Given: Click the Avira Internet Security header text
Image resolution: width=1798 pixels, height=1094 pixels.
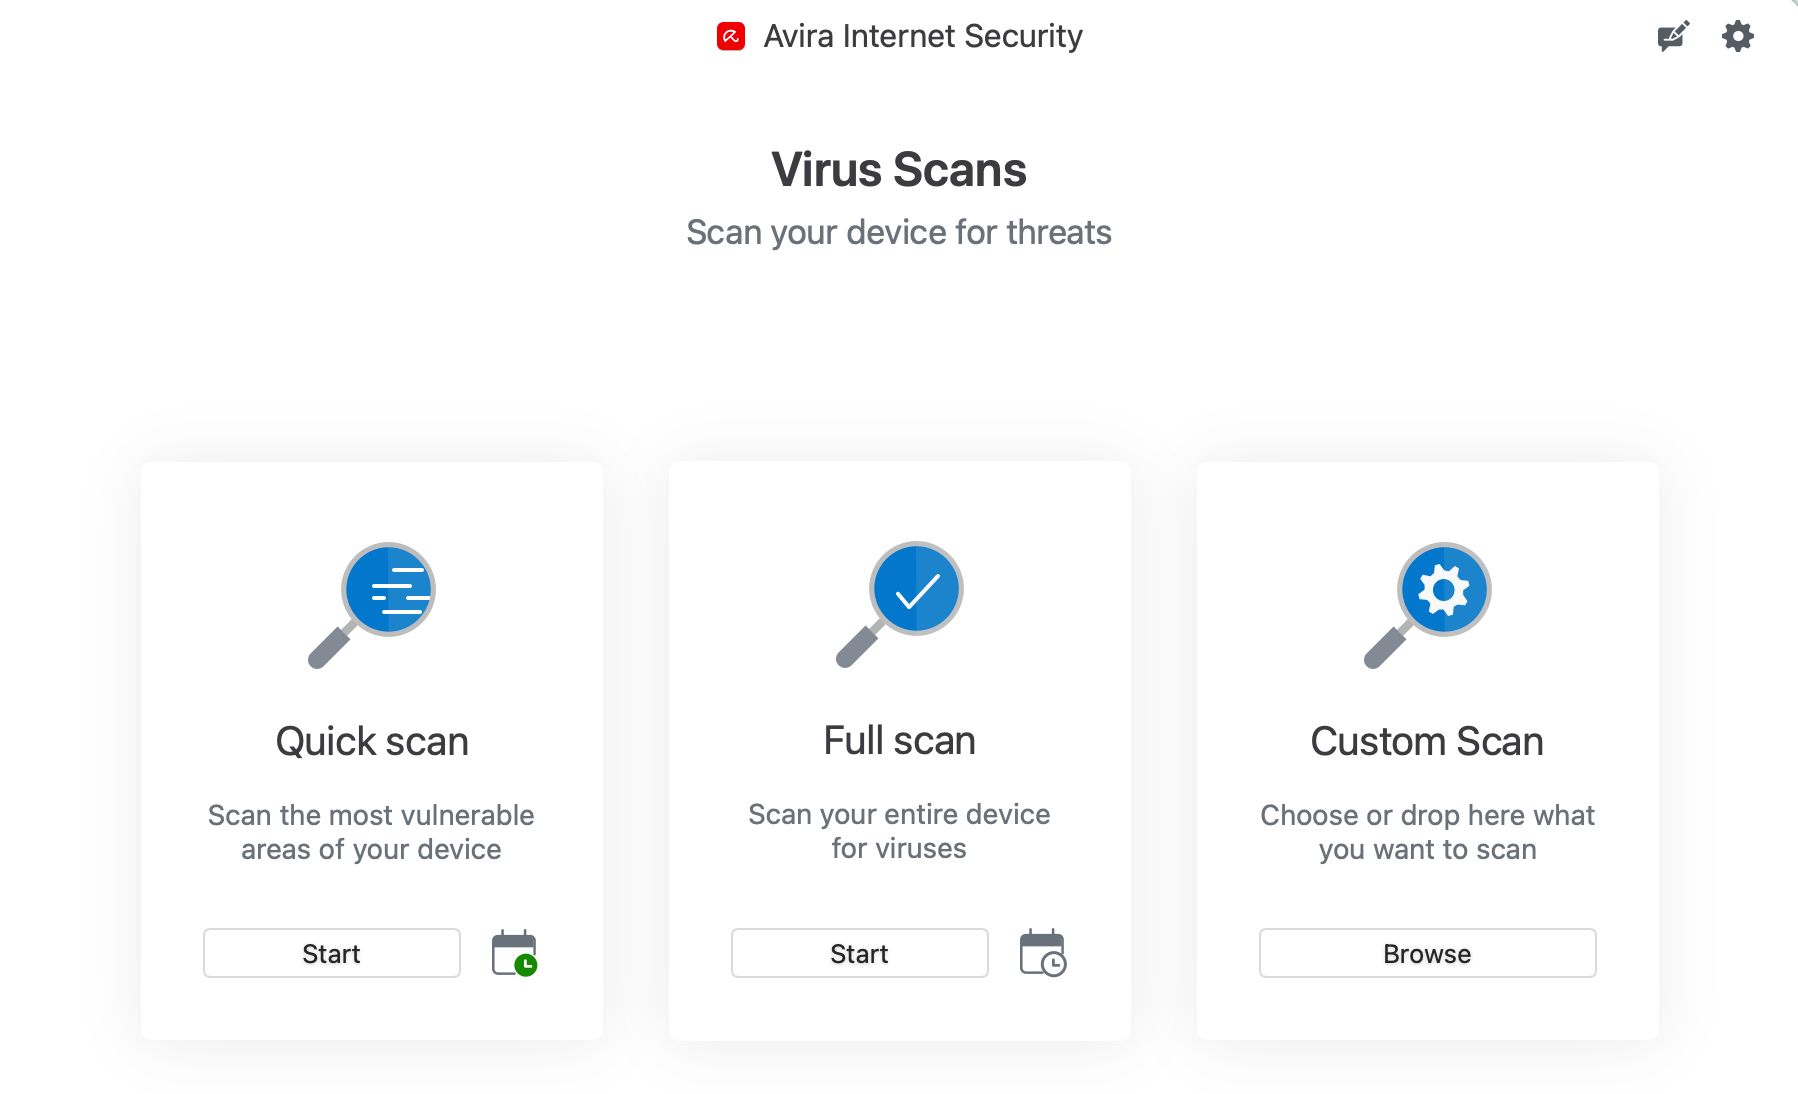Looking at the screenshot, I should pos(923,35).
